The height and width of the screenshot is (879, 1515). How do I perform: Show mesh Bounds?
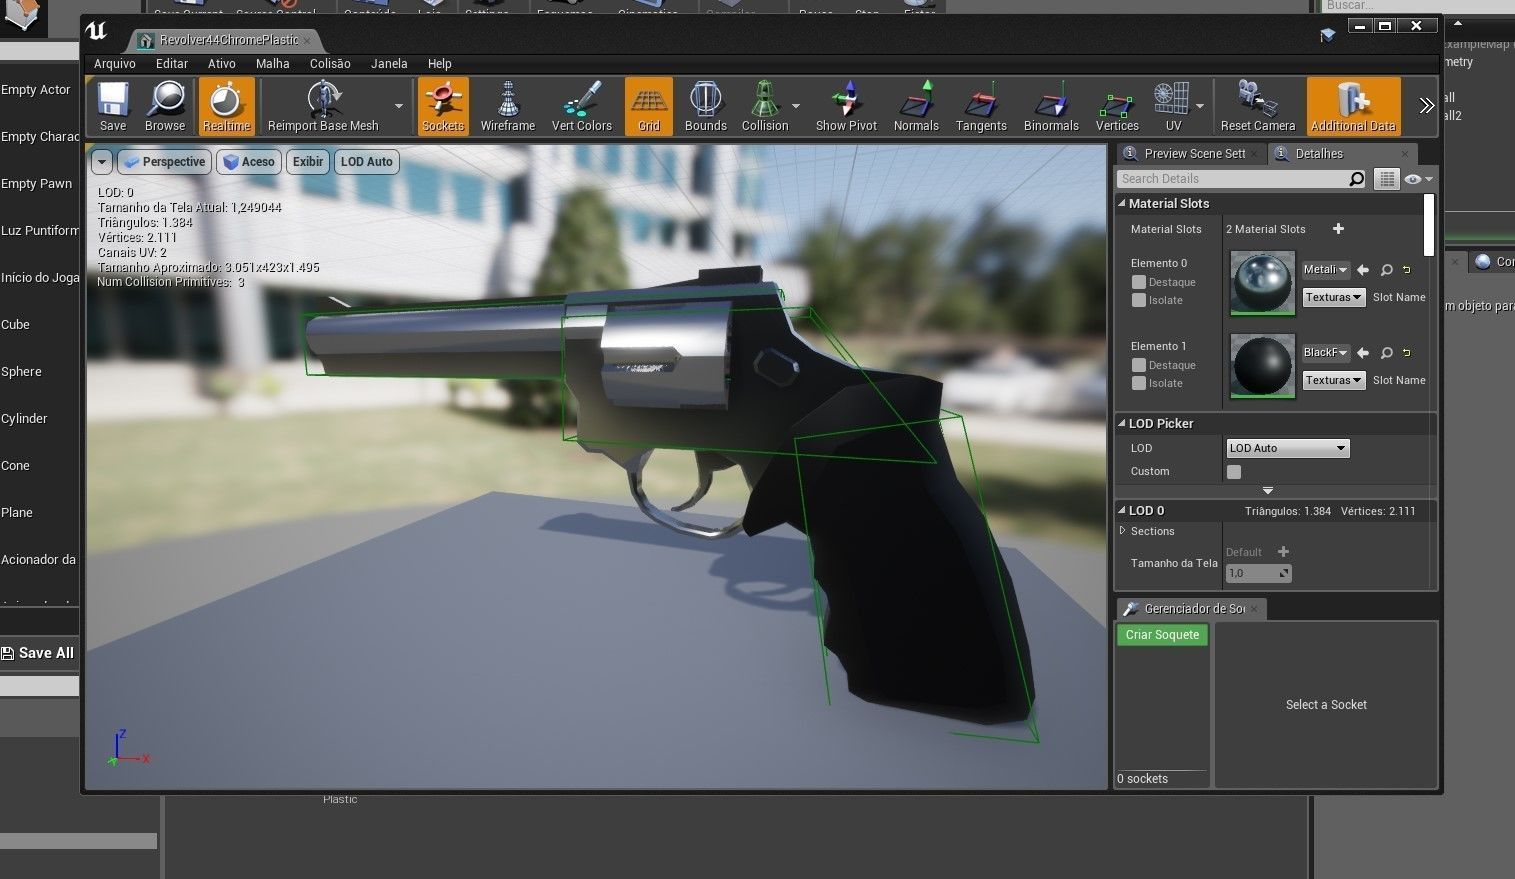(x=706, y=106)
